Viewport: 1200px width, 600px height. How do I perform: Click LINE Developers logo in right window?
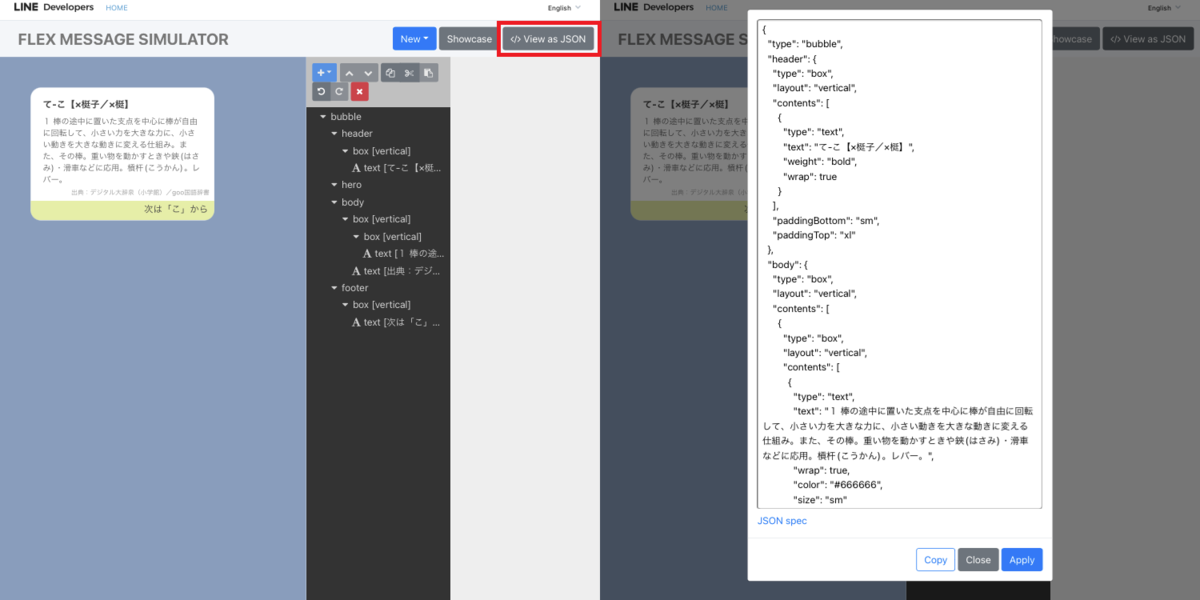click(654, 7)
